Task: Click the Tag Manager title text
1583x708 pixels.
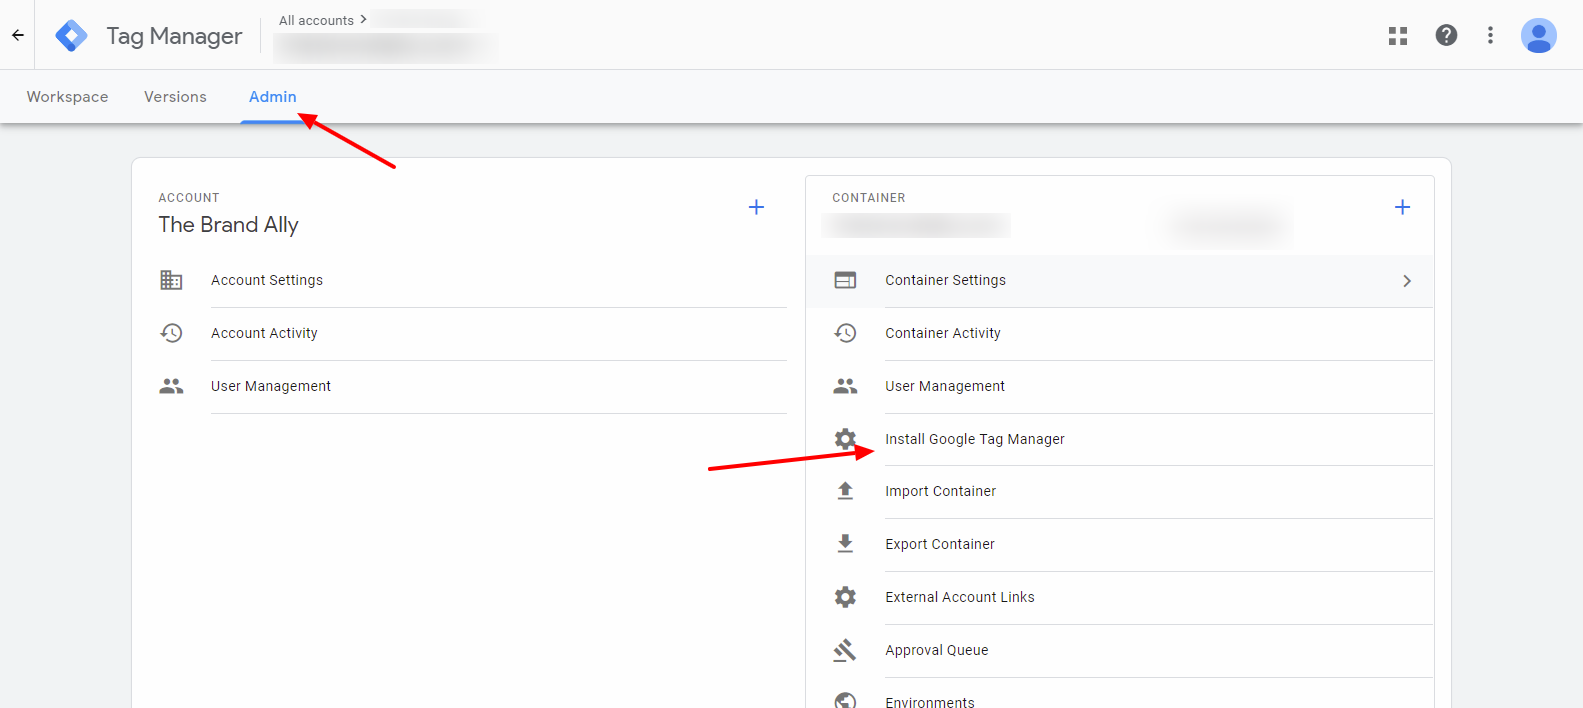Action: [x=175, y=36]
